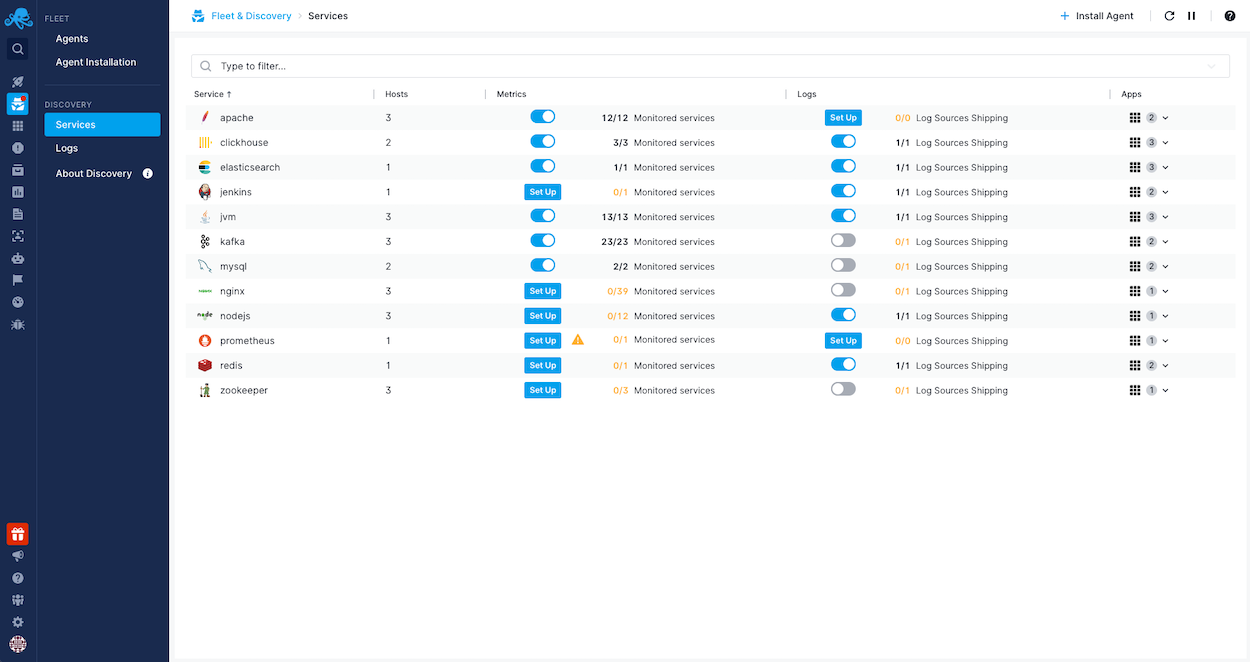Image resolution: width=1250 pixels, height=662 pixels.
Task: Click Install Agent button
Action: point(1097,16)
